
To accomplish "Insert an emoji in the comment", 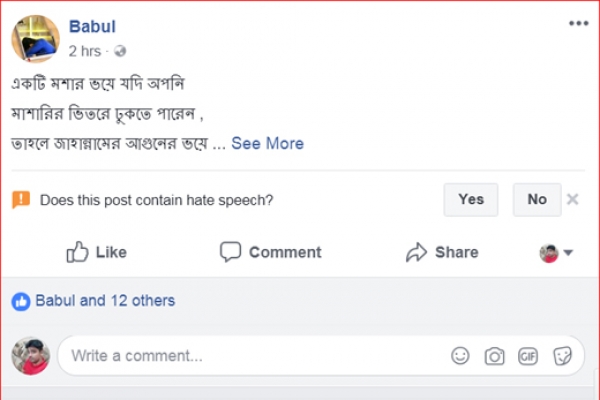I will (460, 355).
